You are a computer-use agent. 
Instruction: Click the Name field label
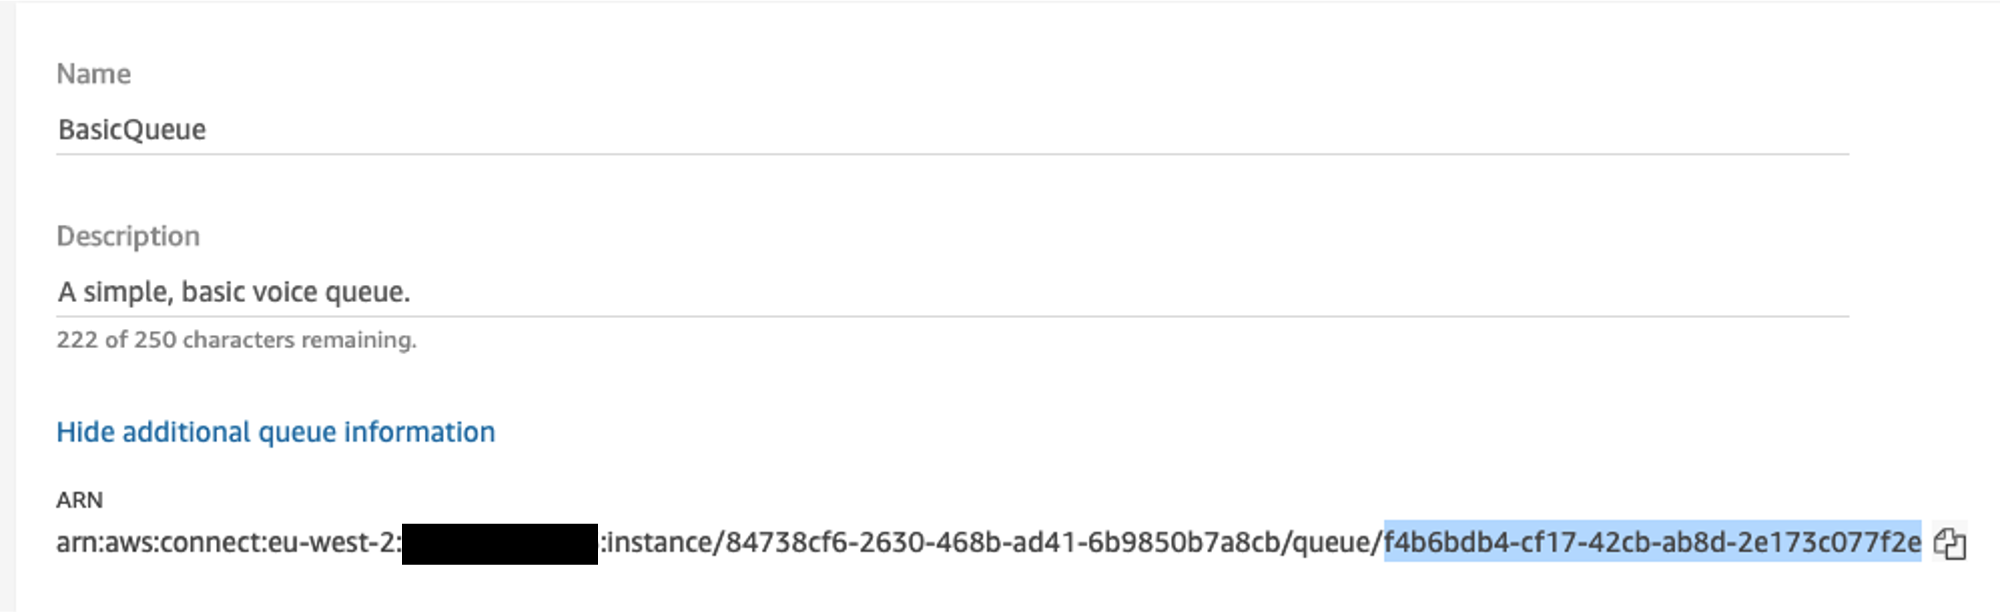[x=93, y=74]
